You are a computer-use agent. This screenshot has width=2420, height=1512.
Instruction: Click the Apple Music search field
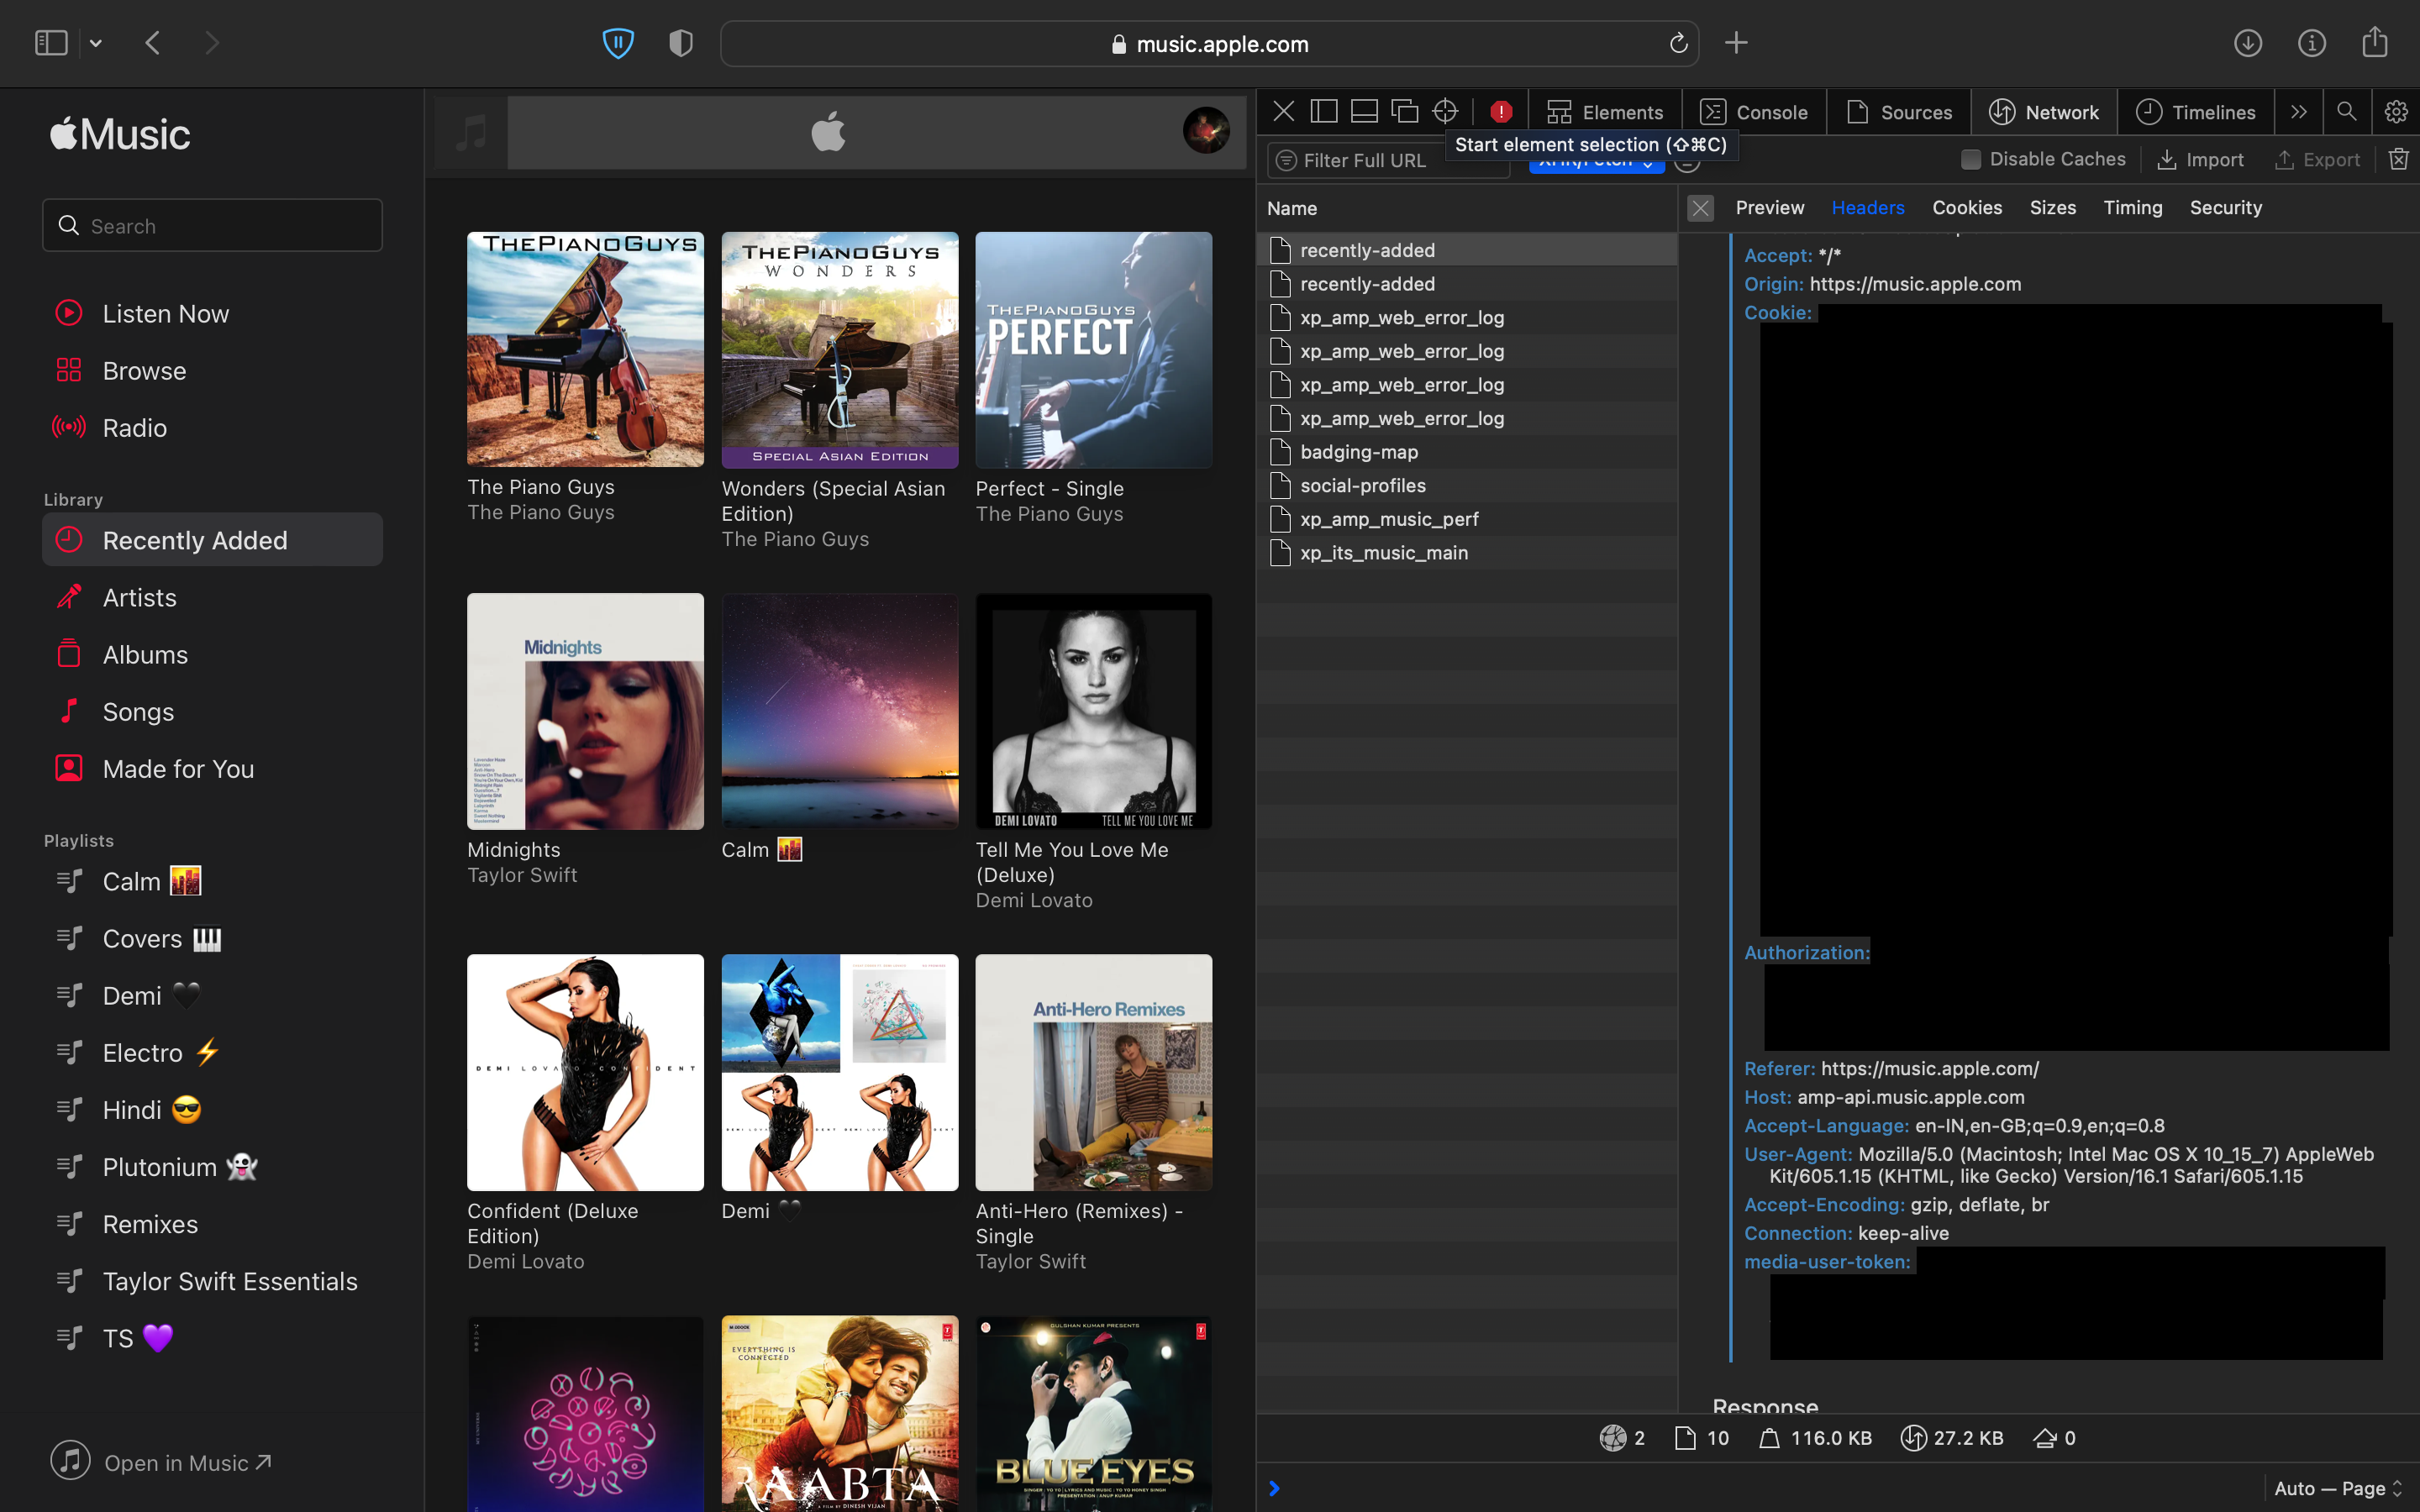tap(212, 225)
